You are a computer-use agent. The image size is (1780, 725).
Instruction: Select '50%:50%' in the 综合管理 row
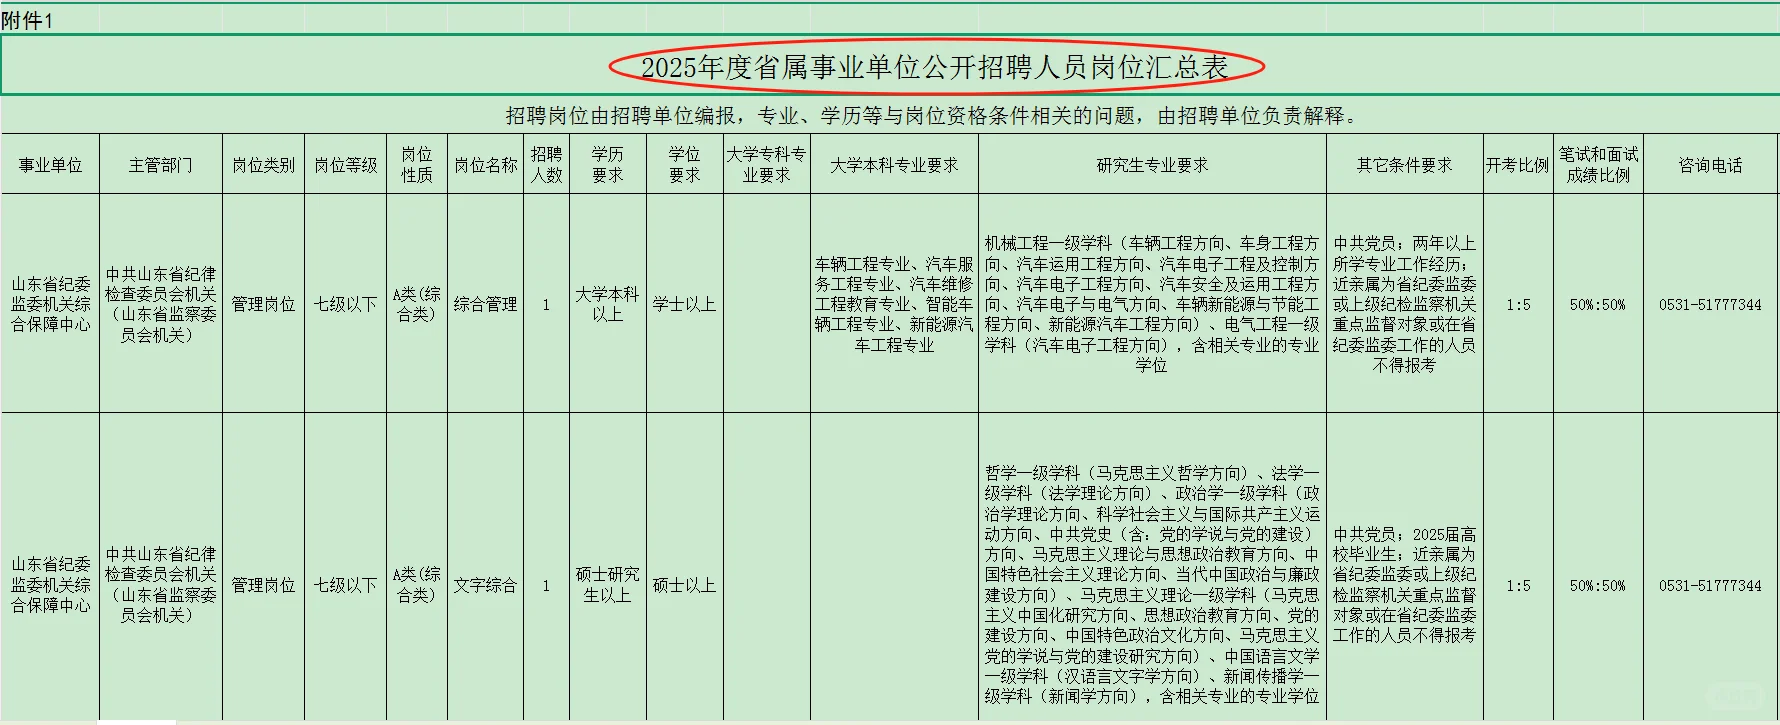(x=1598, y=304)
